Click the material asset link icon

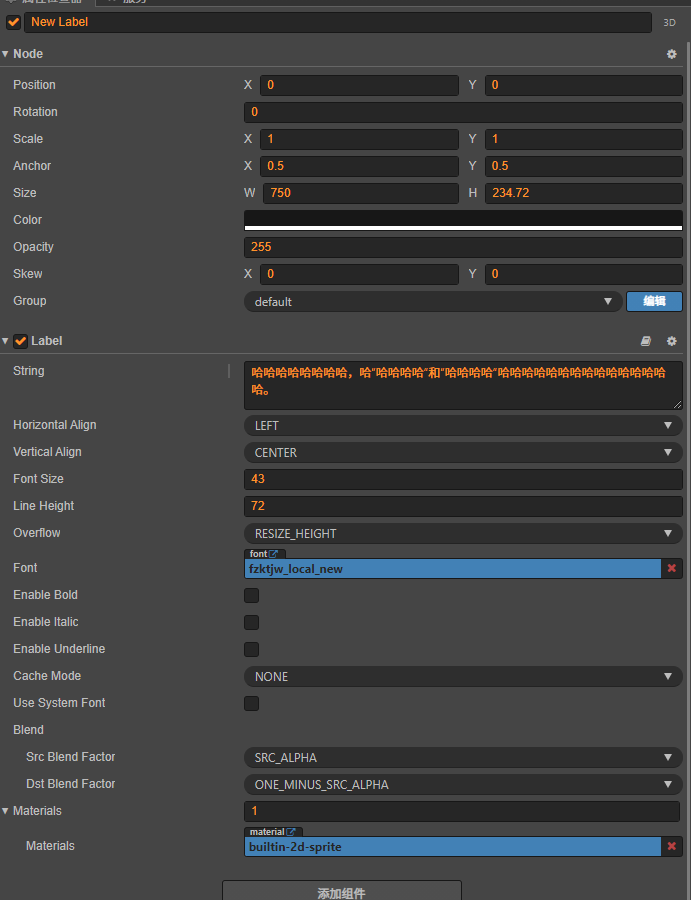point(292,832)
